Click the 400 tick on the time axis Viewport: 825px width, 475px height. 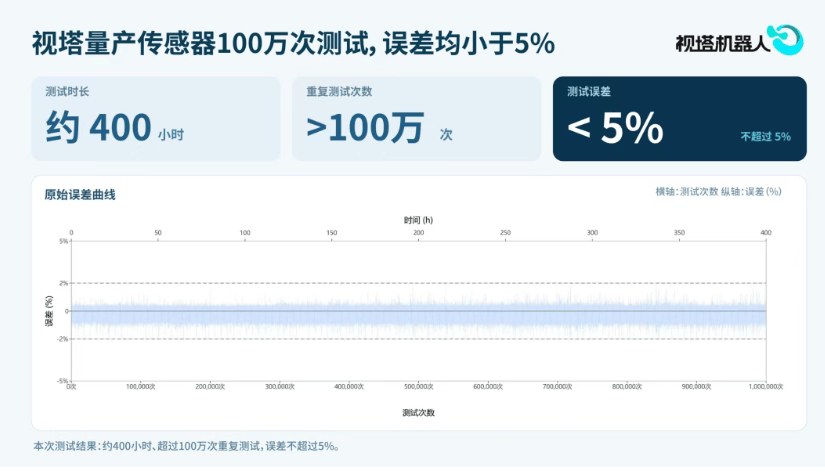coord(766,233)
